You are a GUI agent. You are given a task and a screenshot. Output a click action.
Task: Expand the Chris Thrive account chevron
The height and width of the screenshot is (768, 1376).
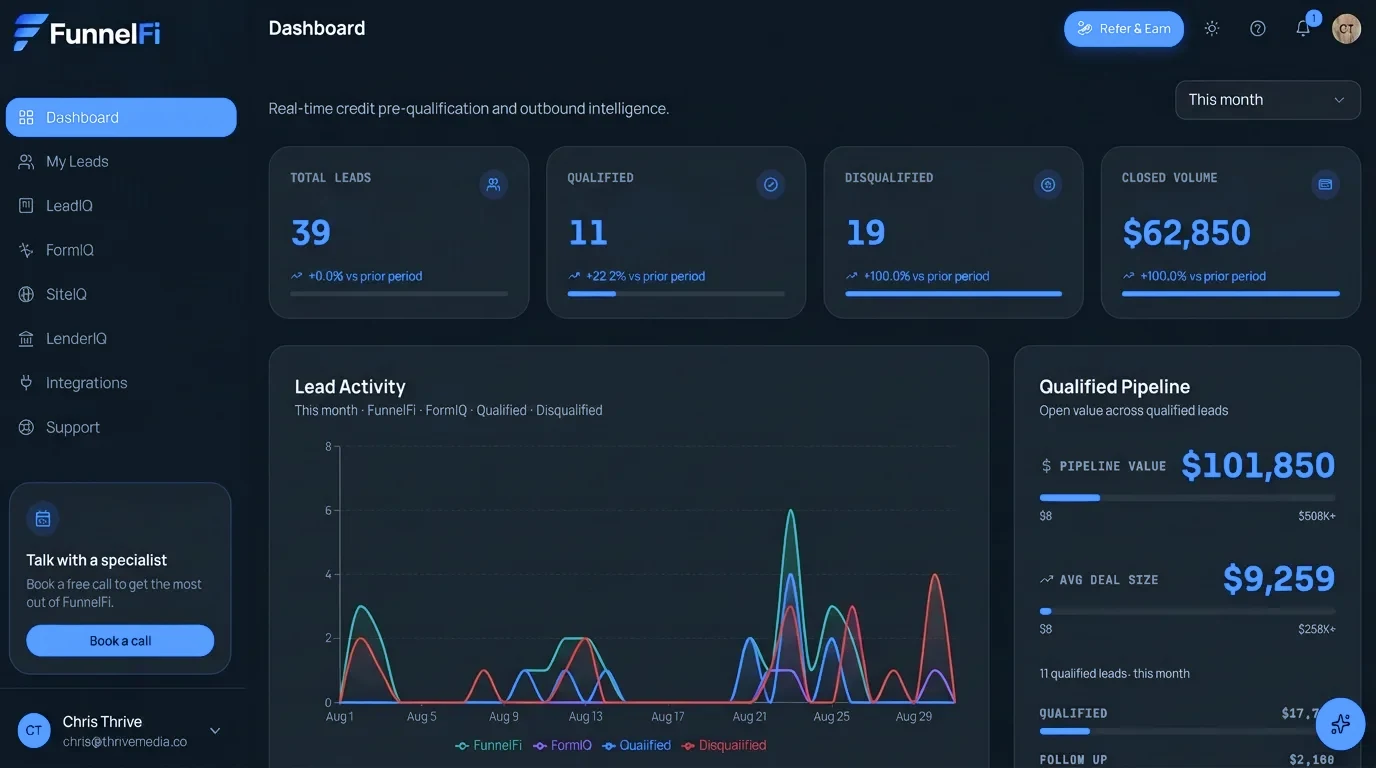pos(215,731)
